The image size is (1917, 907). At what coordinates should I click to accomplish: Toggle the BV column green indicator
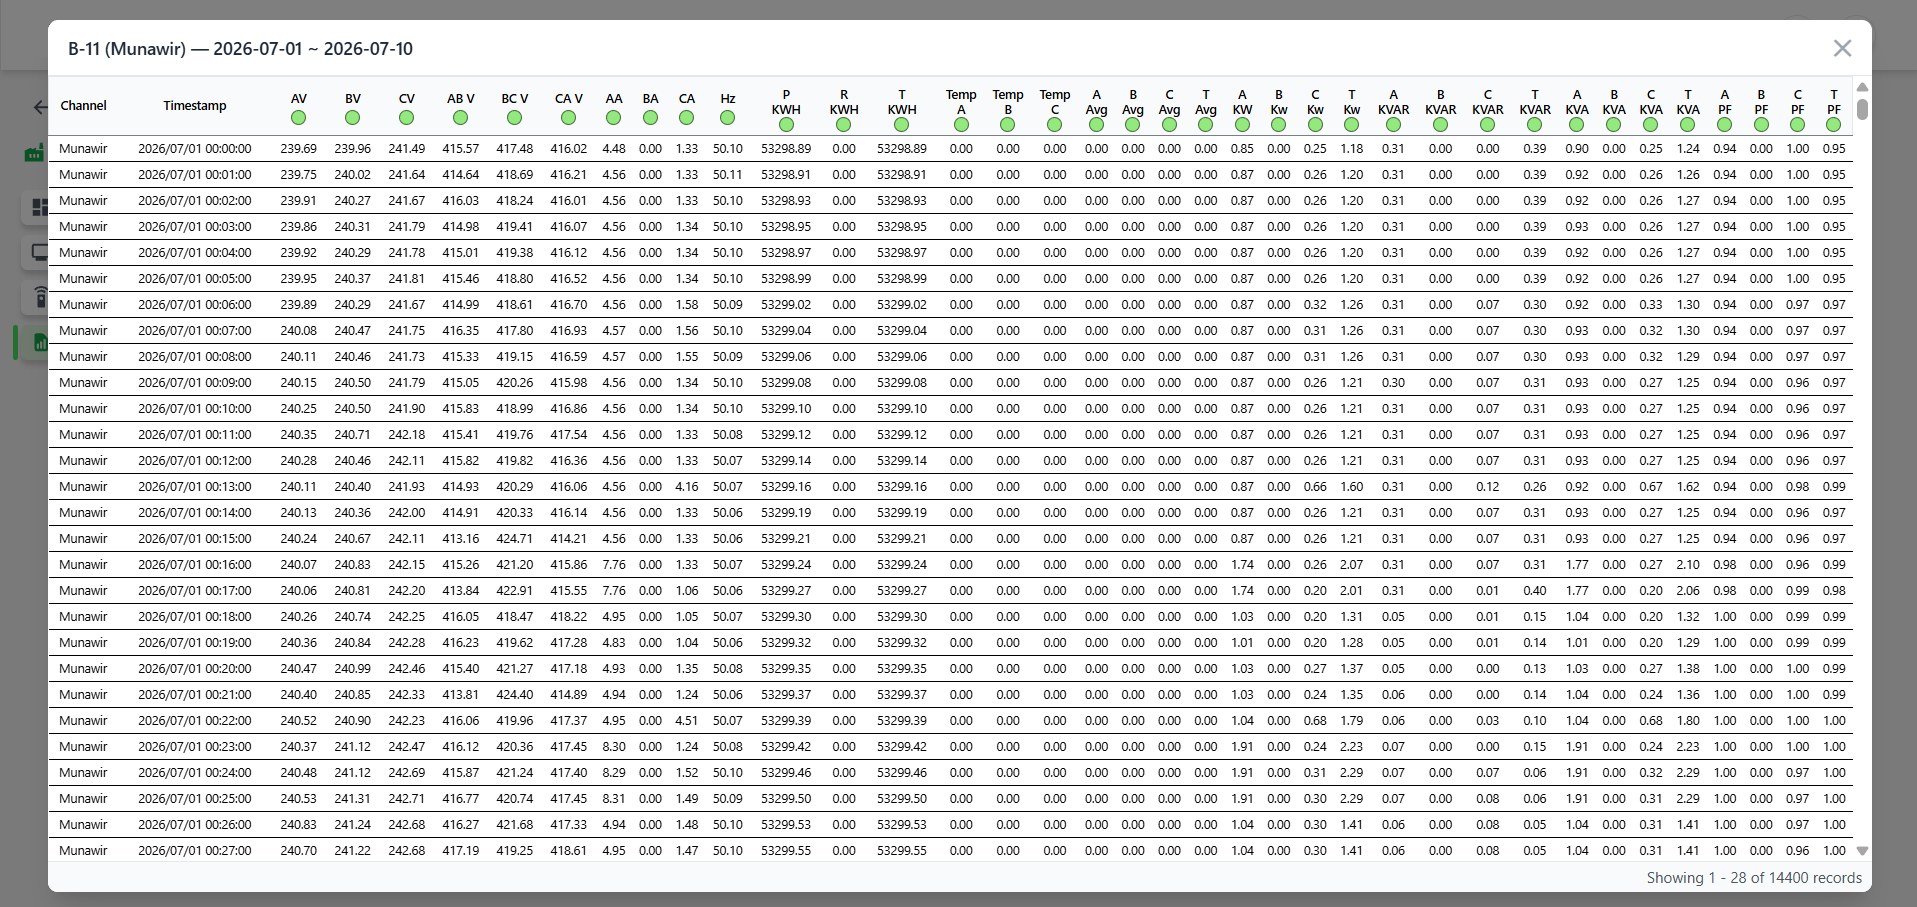[352, 118]
